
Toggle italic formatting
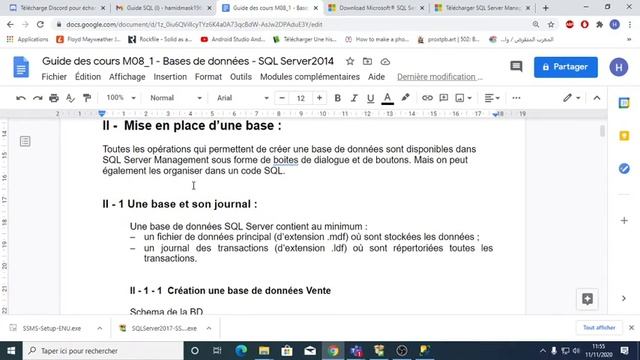point(354,98)
